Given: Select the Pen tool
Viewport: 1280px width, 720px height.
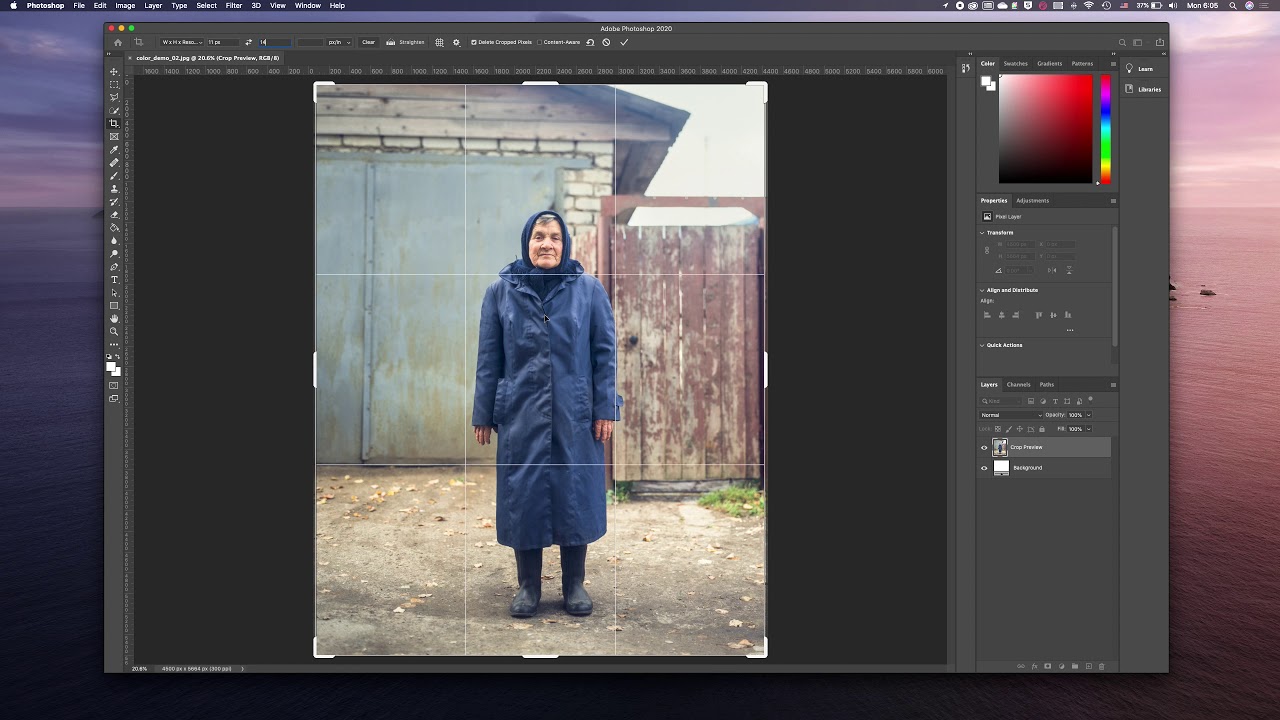Looking at the screenshot, I should [x=114, y=267].
